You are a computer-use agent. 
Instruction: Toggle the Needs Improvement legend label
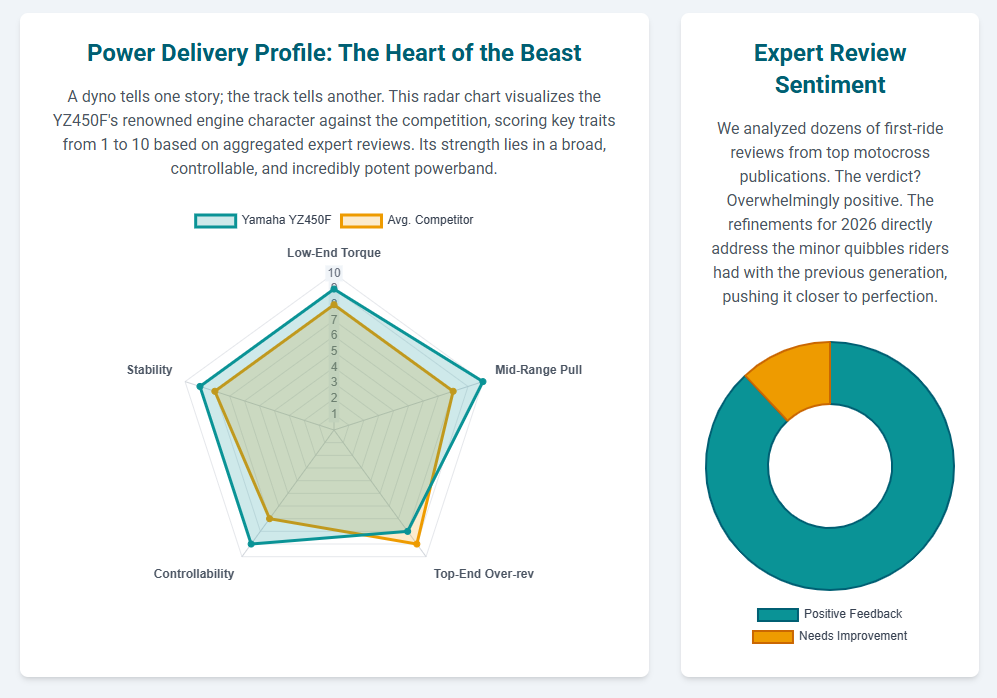(852, 636)
